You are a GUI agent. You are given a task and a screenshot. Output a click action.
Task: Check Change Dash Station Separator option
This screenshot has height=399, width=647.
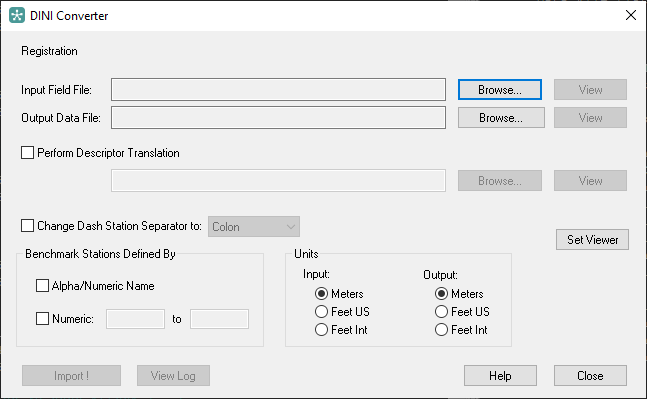pyautogui.click(x=27, y=226)
